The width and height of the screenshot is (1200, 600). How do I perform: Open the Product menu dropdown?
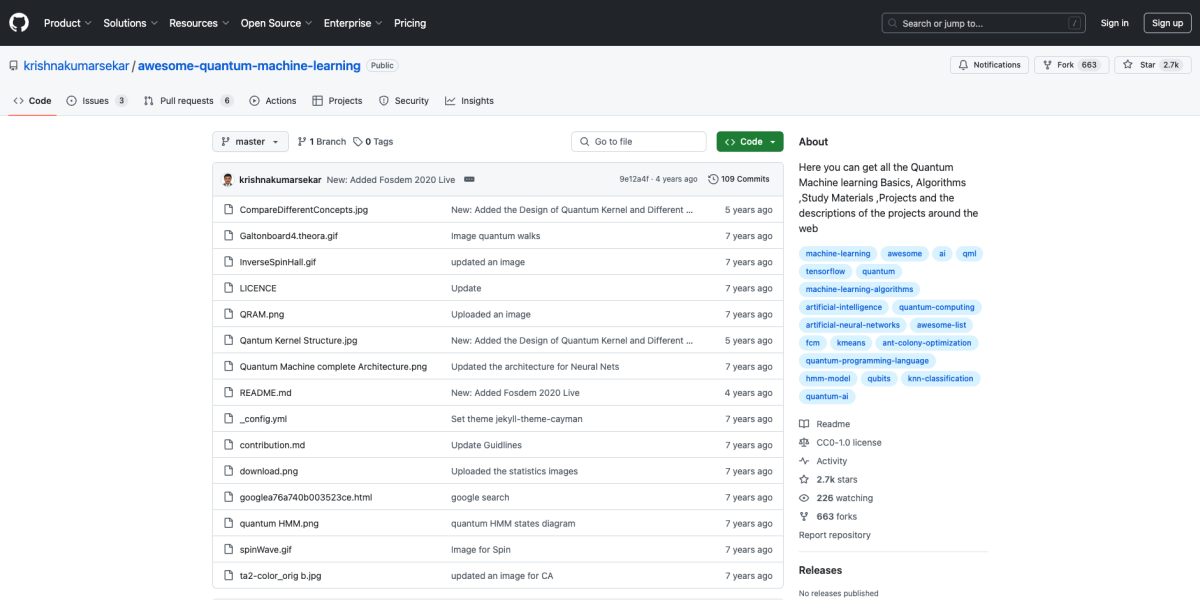[x=67, y=23]
